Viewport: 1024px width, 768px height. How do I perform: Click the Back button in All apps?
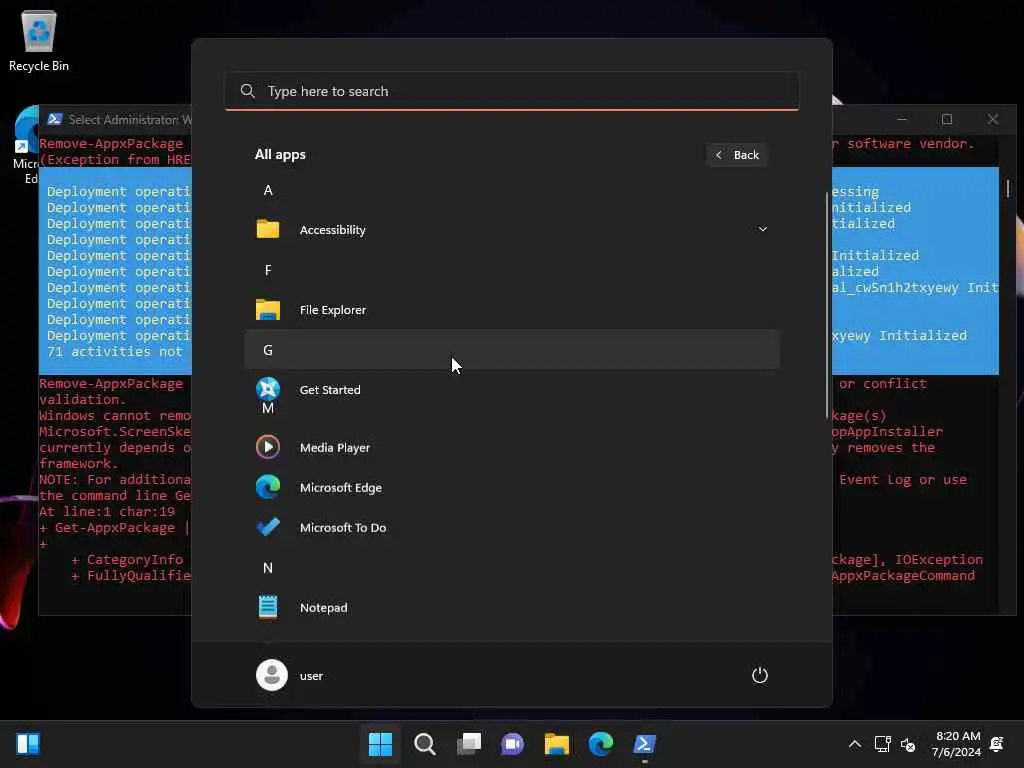coord(737,155)
